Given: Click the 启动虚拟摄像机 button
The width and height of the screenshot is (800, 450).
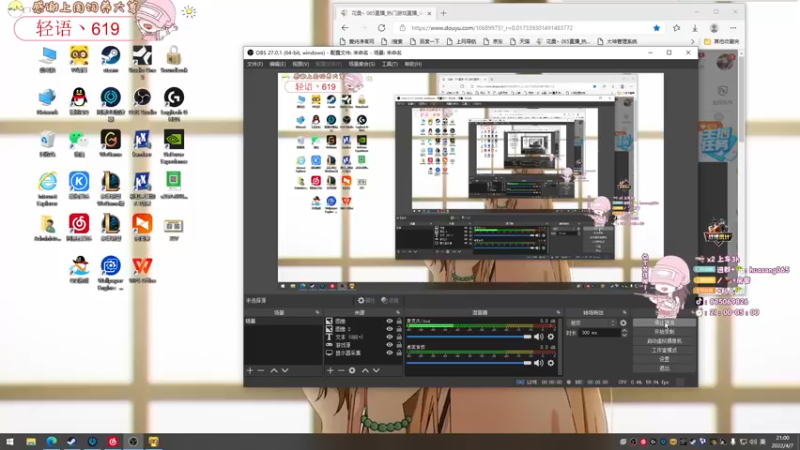Looking at the screenshot, I should (664, 341).
